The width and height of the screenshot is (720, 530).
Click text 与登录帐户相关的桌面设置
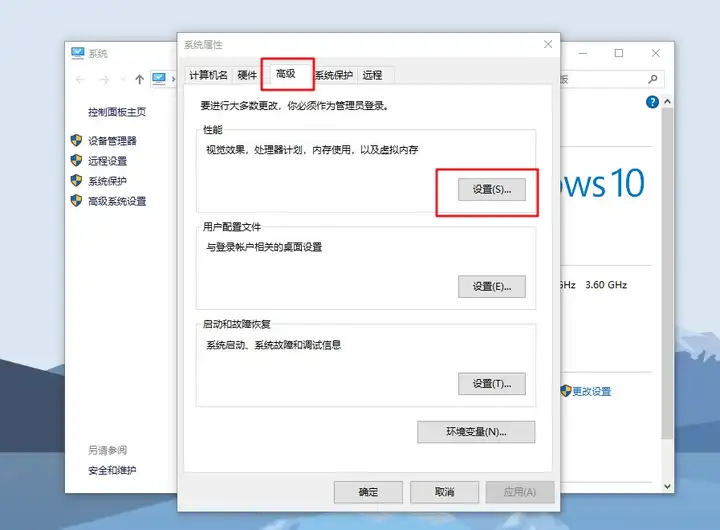tap(264, 247)
